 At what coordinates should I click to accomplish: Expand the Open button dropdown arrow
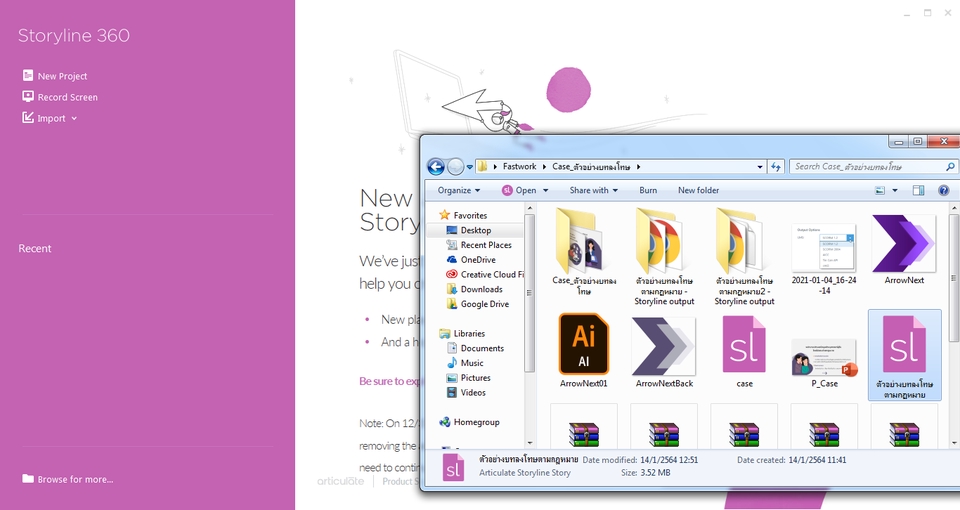pos(546,190)
